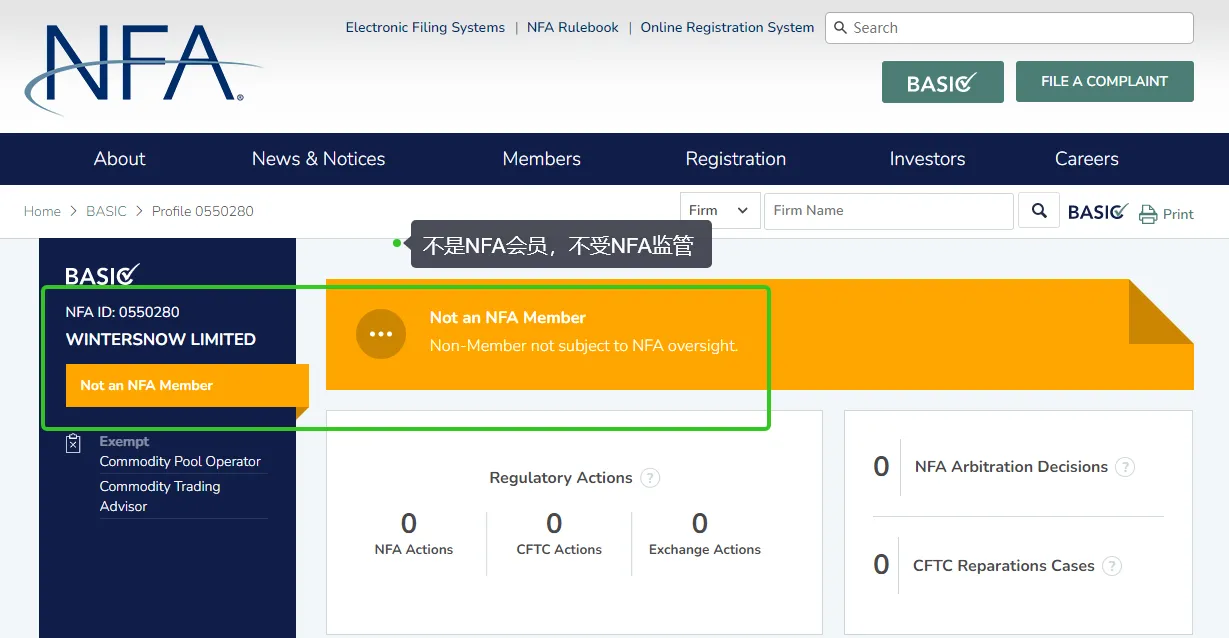Click the NFA ID: 0550280 text

pos(122,312)
